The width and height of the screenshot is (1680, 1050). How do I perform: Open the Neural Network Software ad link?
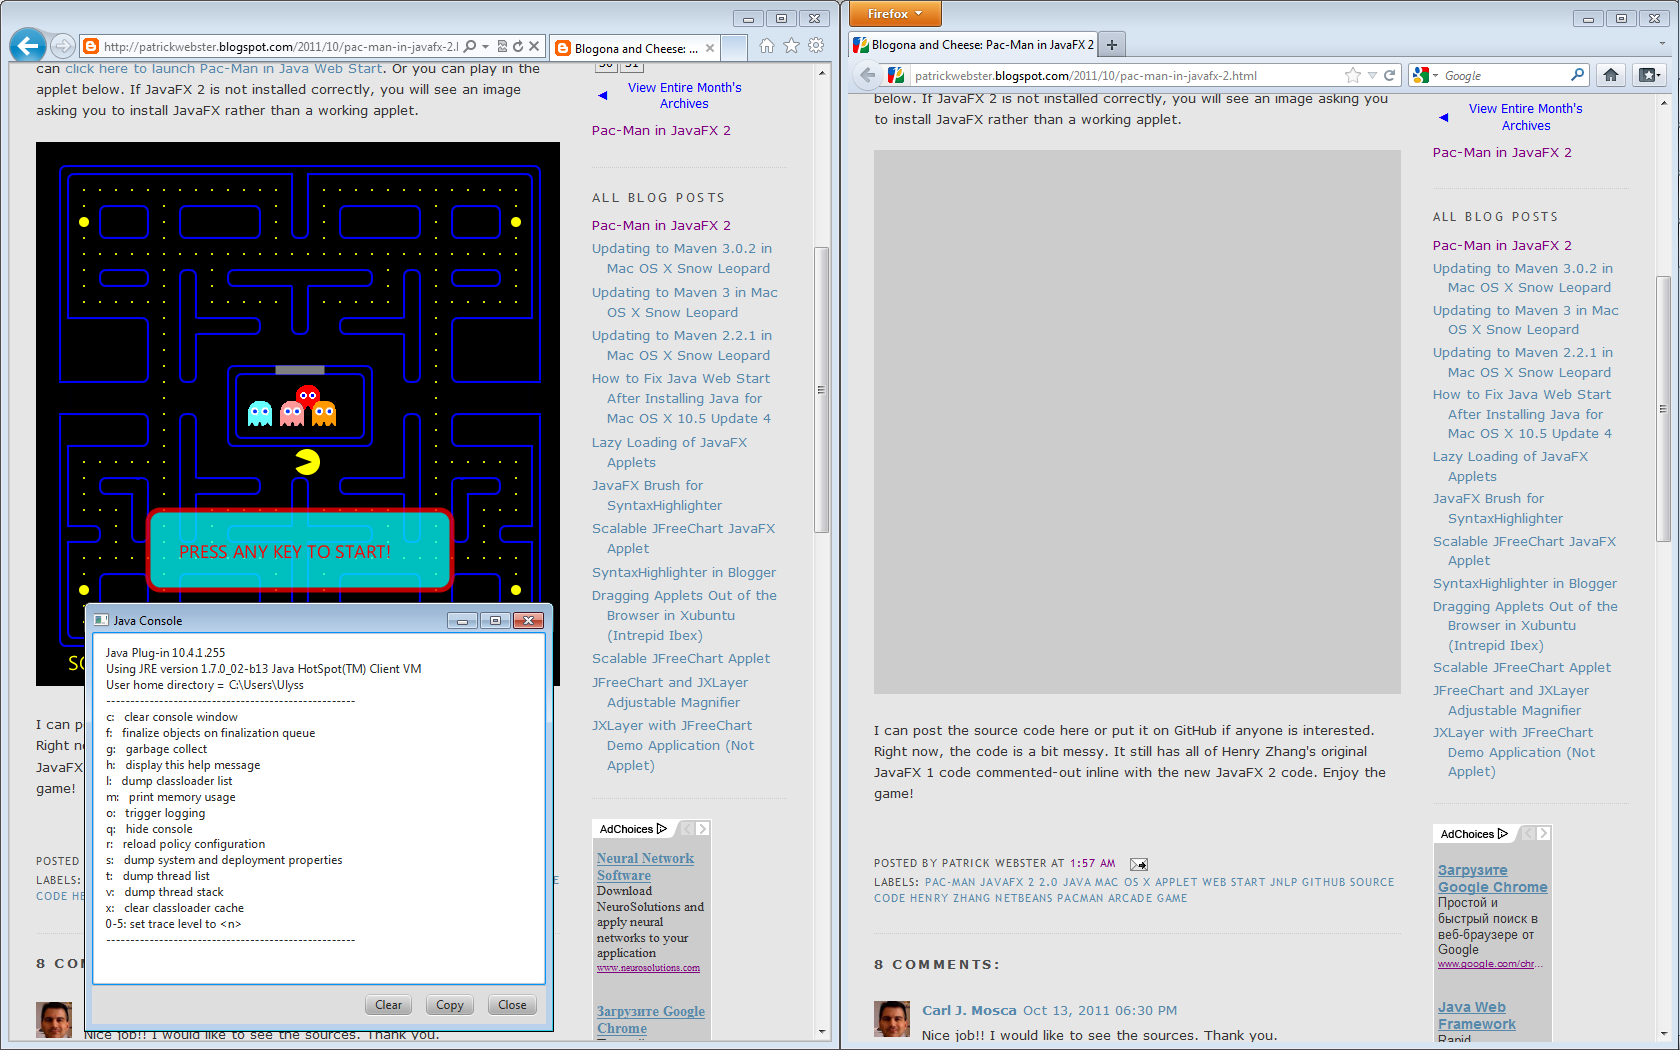coord(645,866)
